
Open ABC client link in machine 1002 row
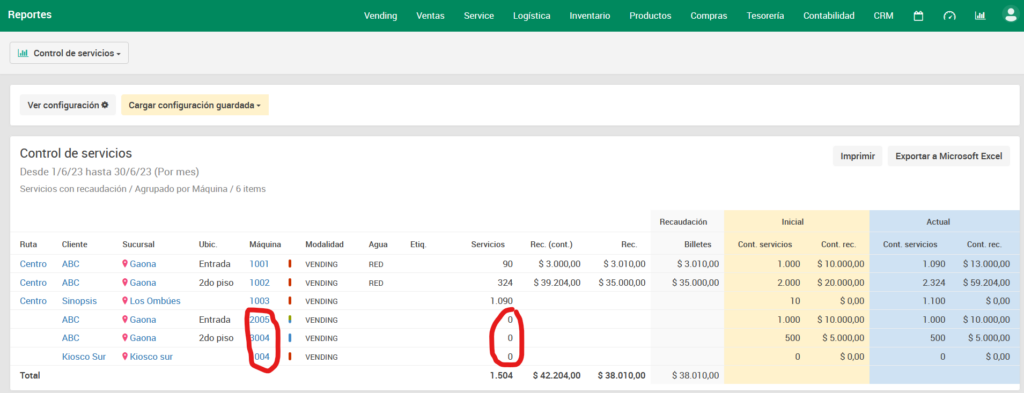71,283
